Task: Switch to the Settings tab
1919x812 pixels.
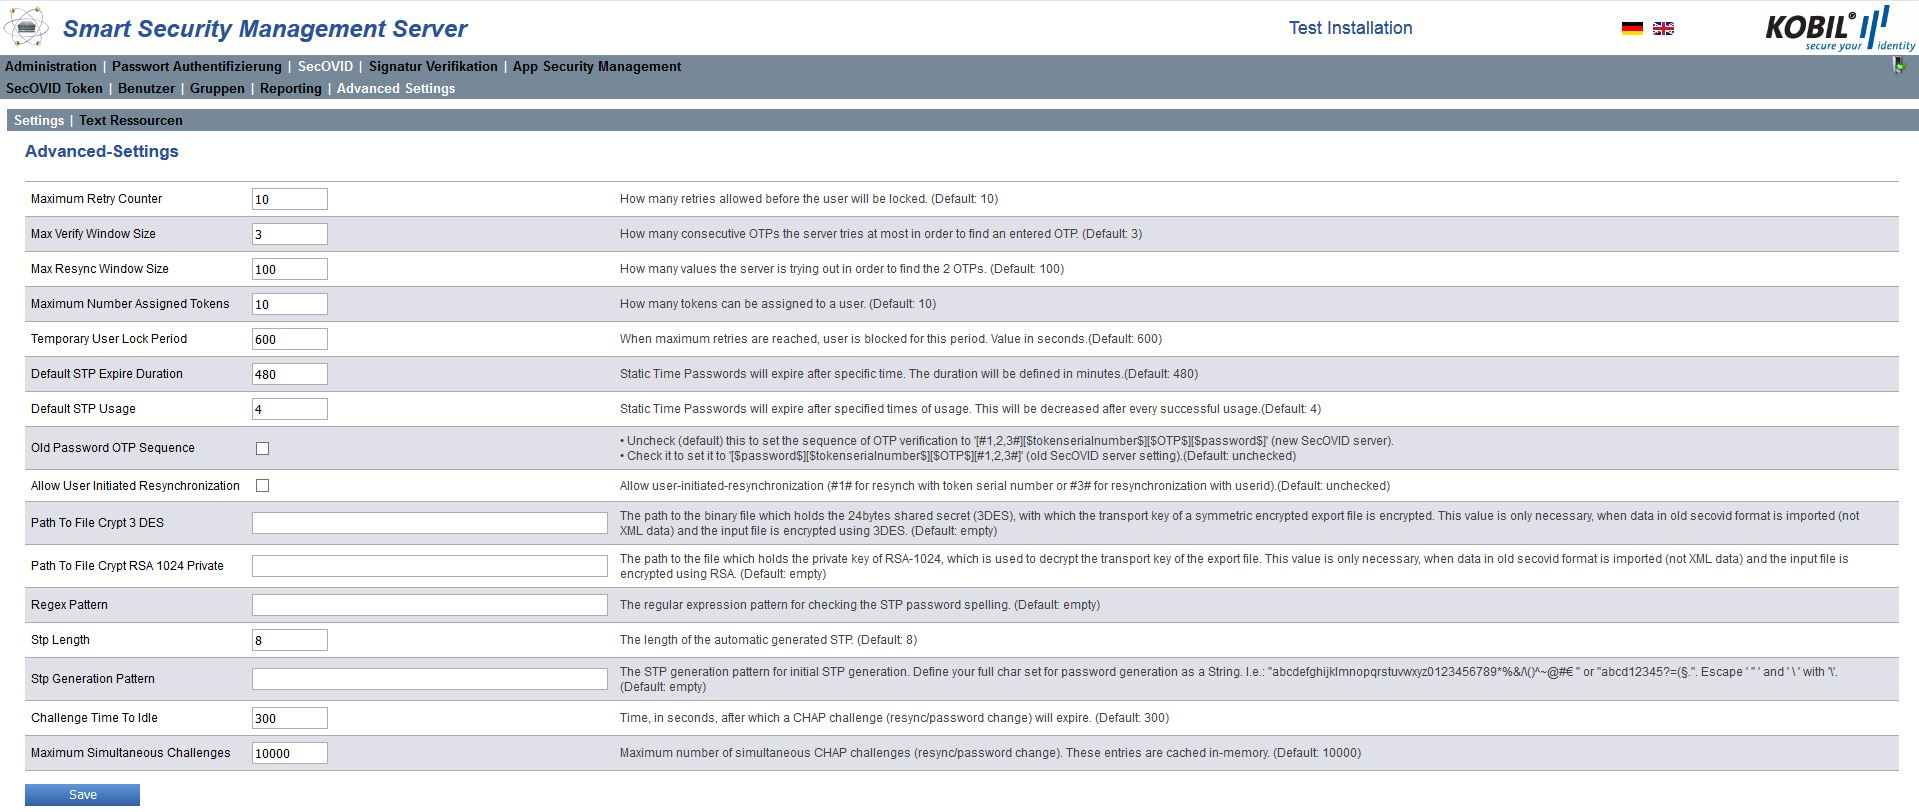Action: [x=39, y=120]
